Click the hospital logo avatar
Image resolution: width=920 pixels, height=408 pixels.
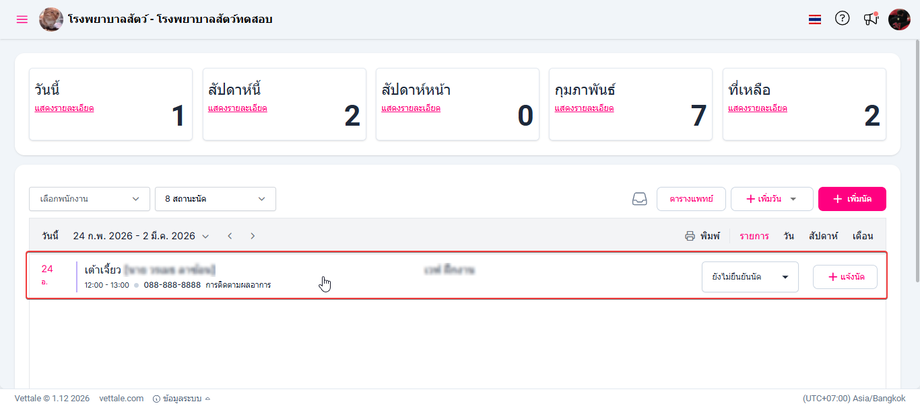tap(50, 19)
